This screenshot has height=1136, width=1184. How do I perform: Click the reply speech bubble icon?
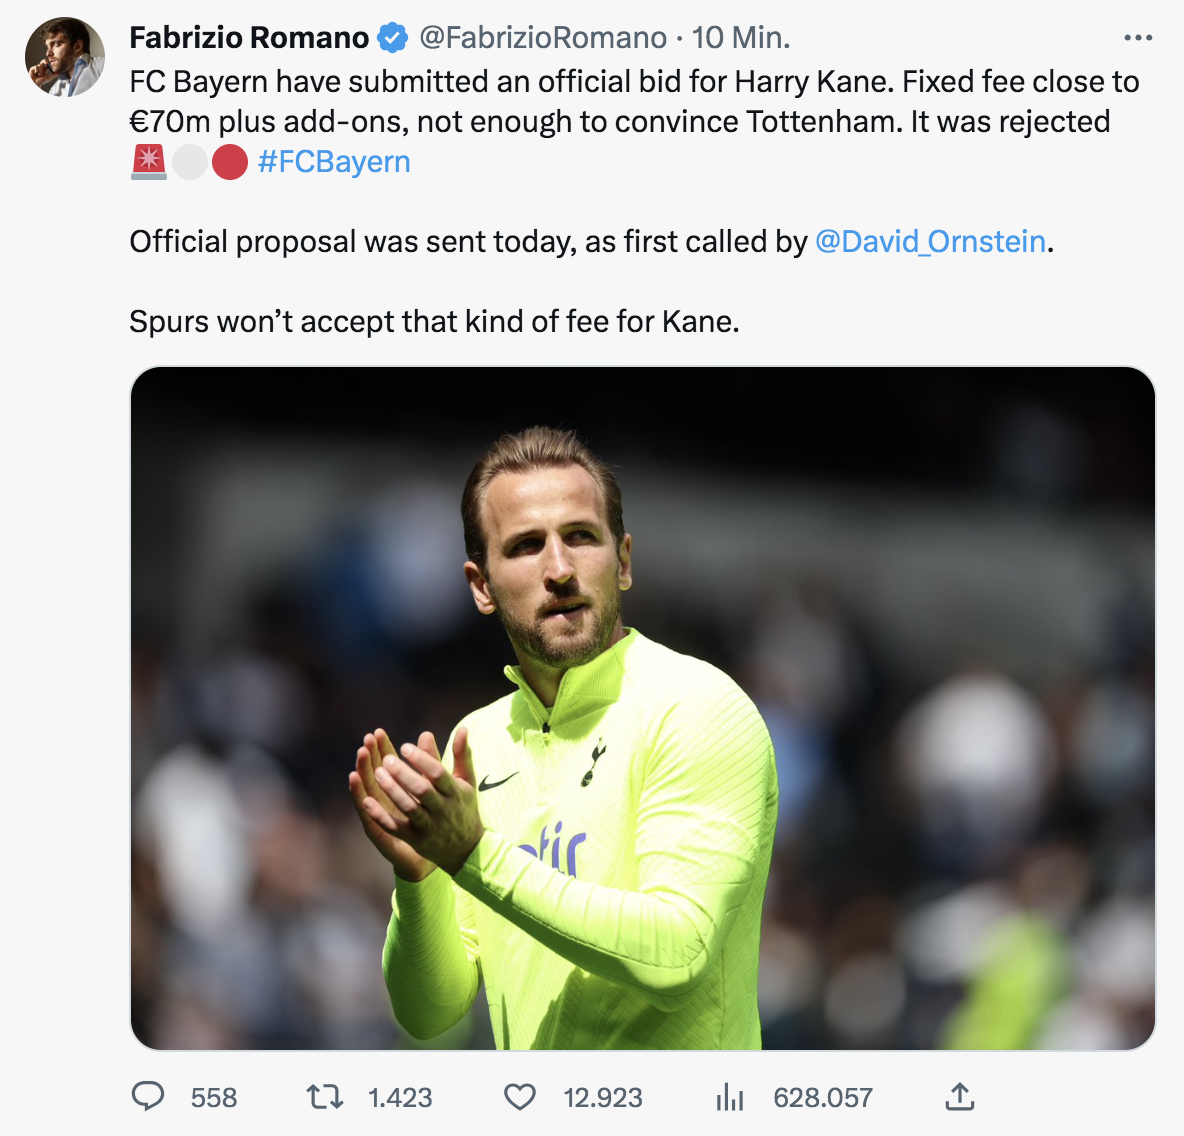(148, 1097)
